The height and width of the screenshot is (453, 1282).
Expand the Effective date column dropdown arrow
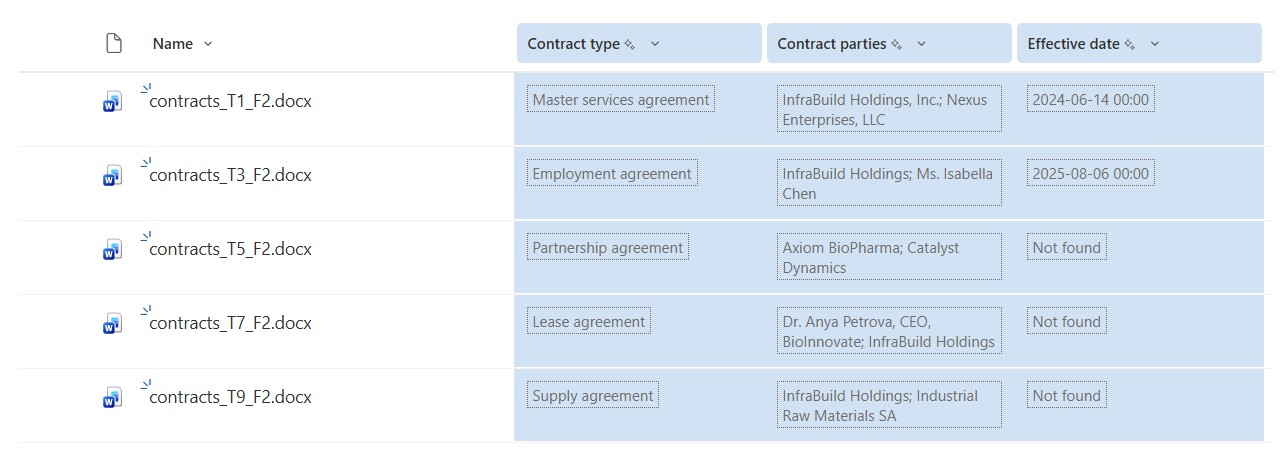[1155, 44]
